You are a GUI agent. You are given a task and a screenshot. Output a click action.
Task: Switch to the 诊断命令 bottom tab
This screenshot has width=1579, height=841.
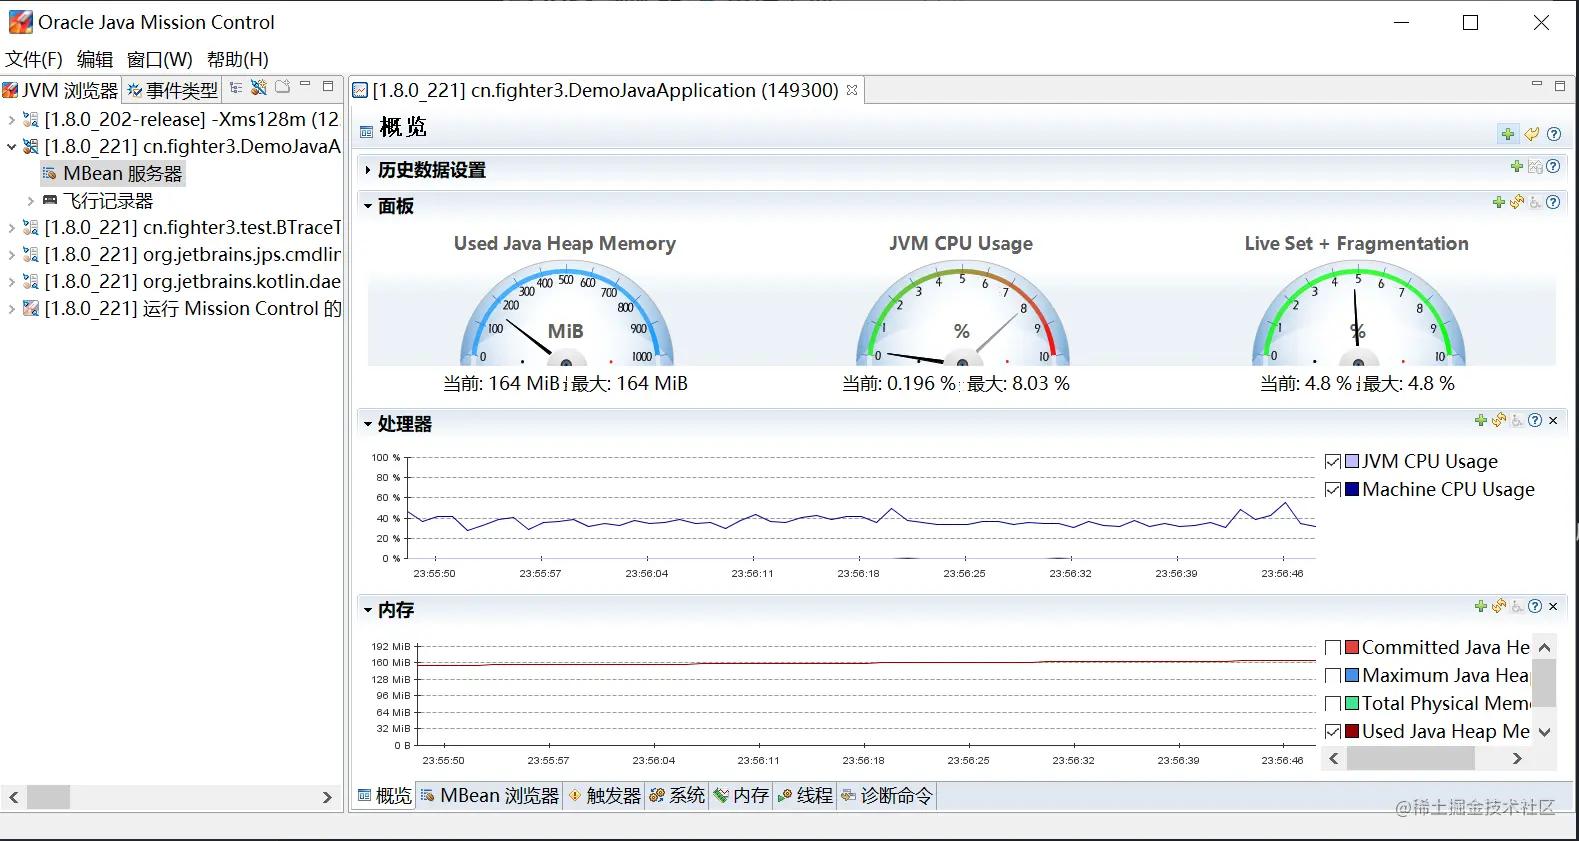tap(888, 796)
